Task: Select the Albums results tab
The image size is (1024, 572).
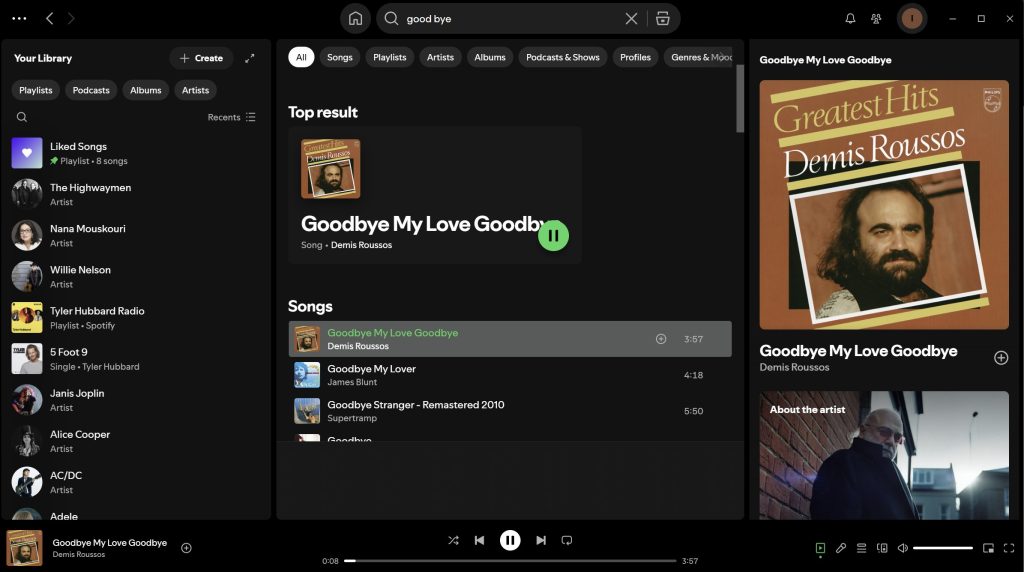Action: tap(490, 57)
